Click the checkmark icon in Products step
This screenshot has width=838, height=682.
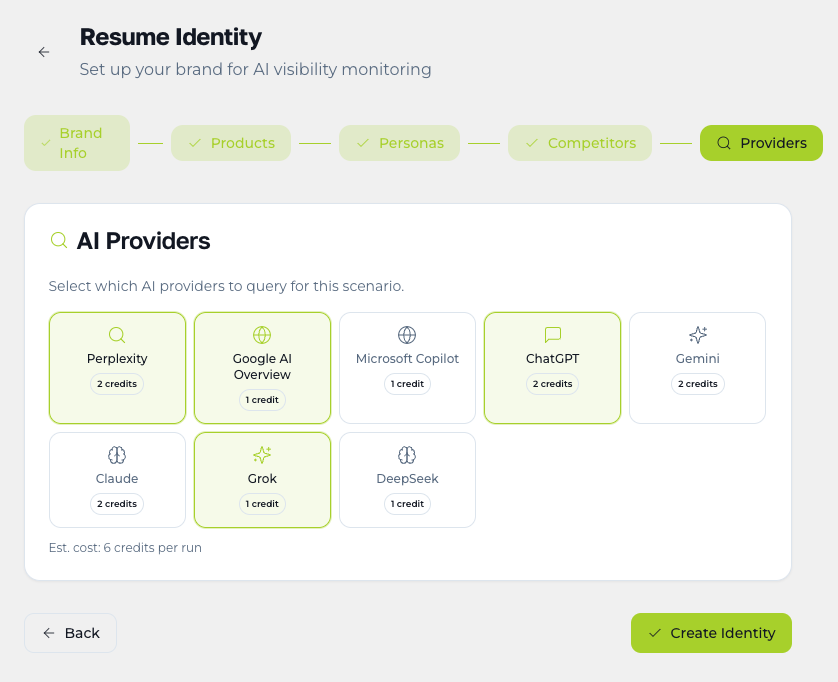[x=195, y=143]
